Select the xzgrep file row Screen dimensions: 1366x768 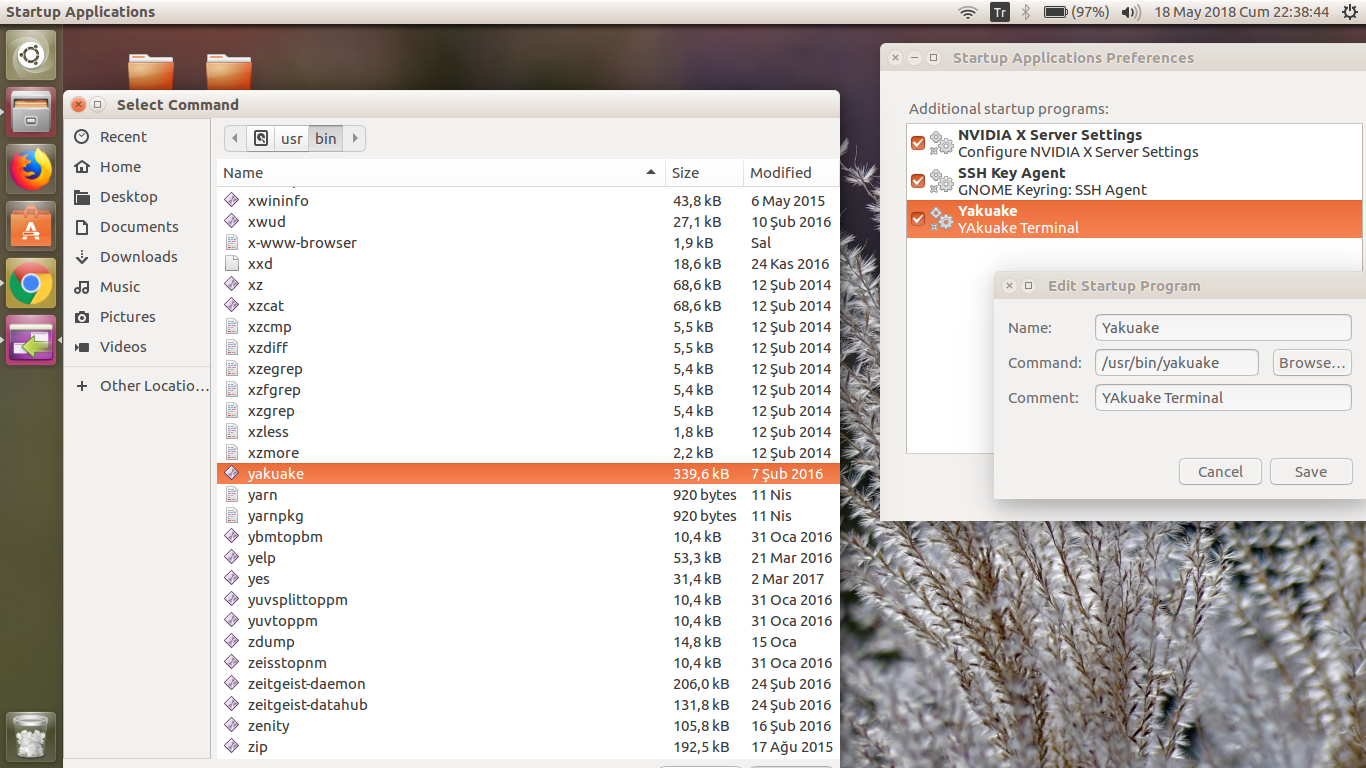tap(527, 411)
